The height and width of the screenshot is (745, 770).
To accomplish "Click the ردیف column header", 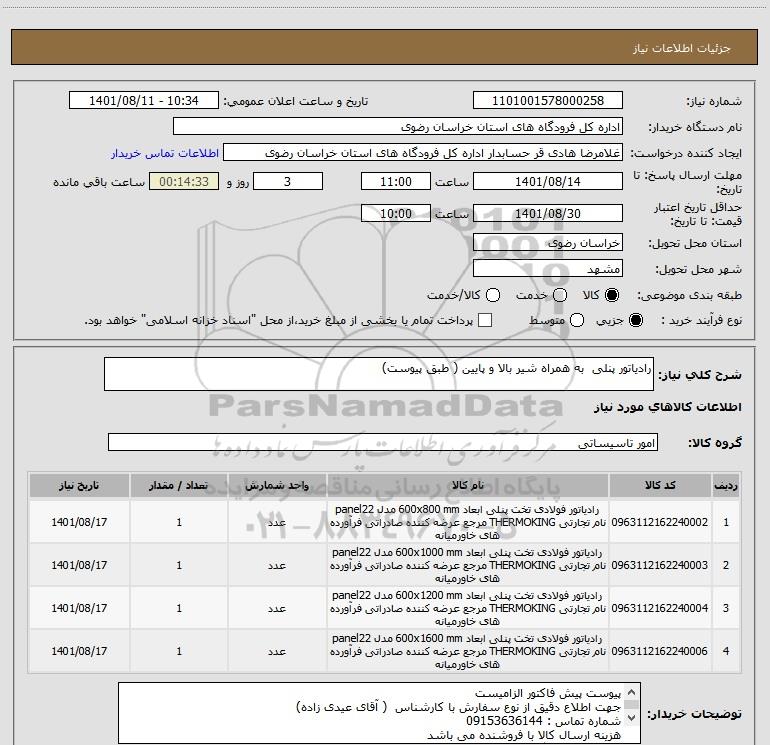I will [726, 485].
